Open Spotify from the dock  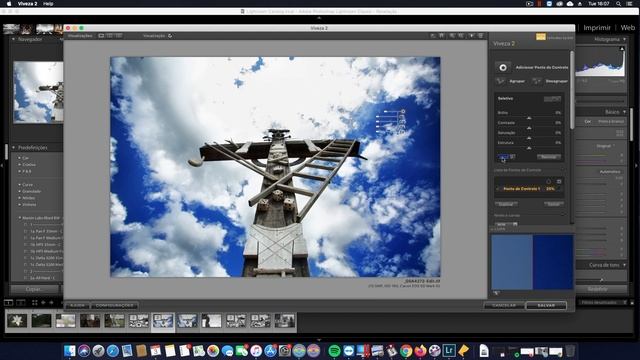[334, 351]
